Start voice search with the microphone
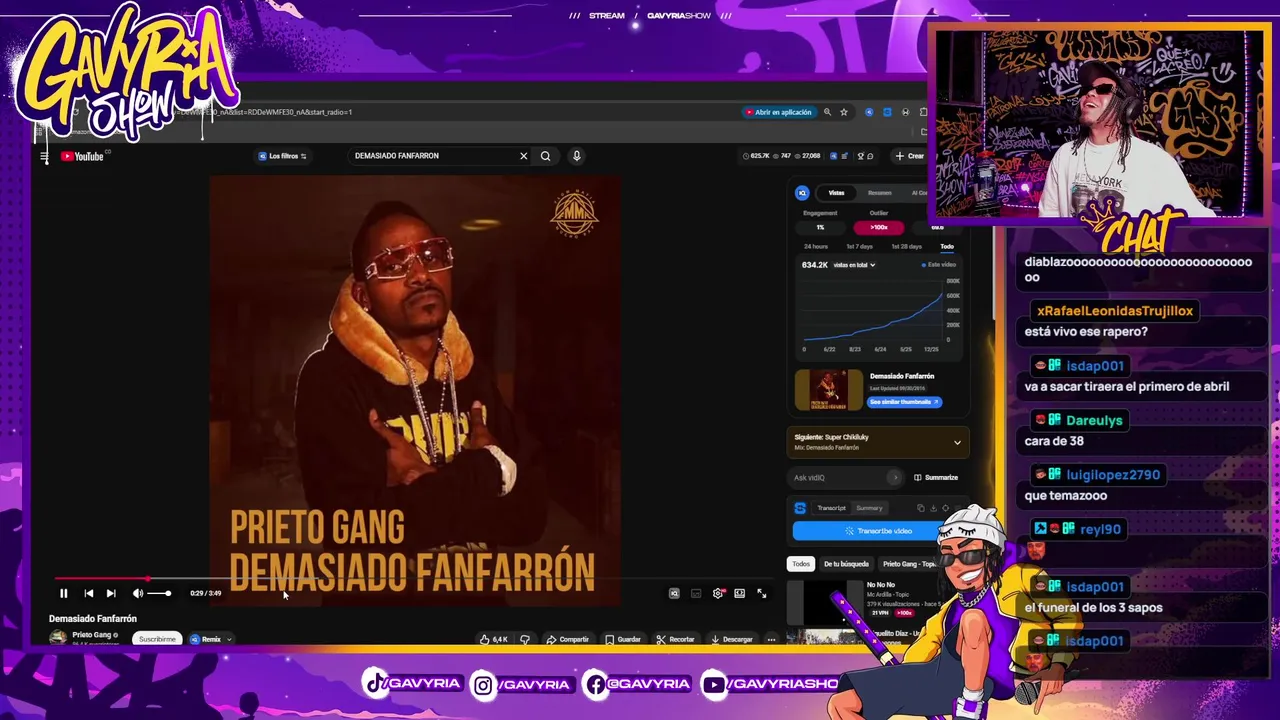Viewport: 1280px width, 720px height. [576, 156]
